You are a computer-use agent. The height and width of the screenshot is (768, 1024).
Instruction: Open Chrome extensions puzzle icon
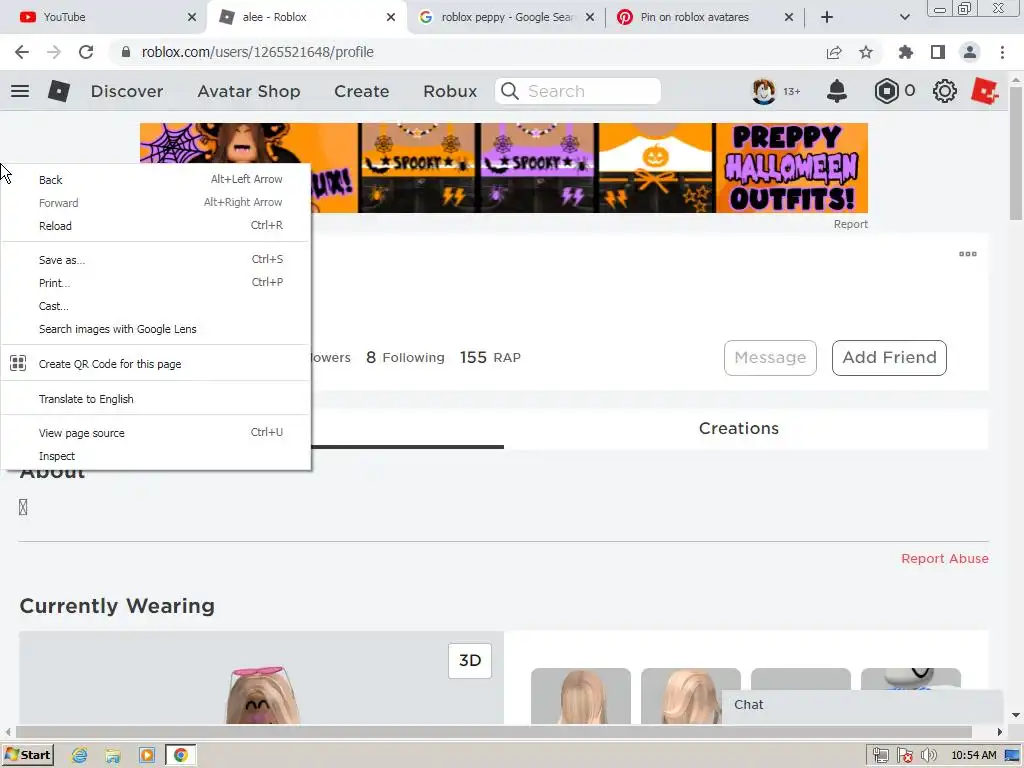pyautogui.click(x=906, y=52)
